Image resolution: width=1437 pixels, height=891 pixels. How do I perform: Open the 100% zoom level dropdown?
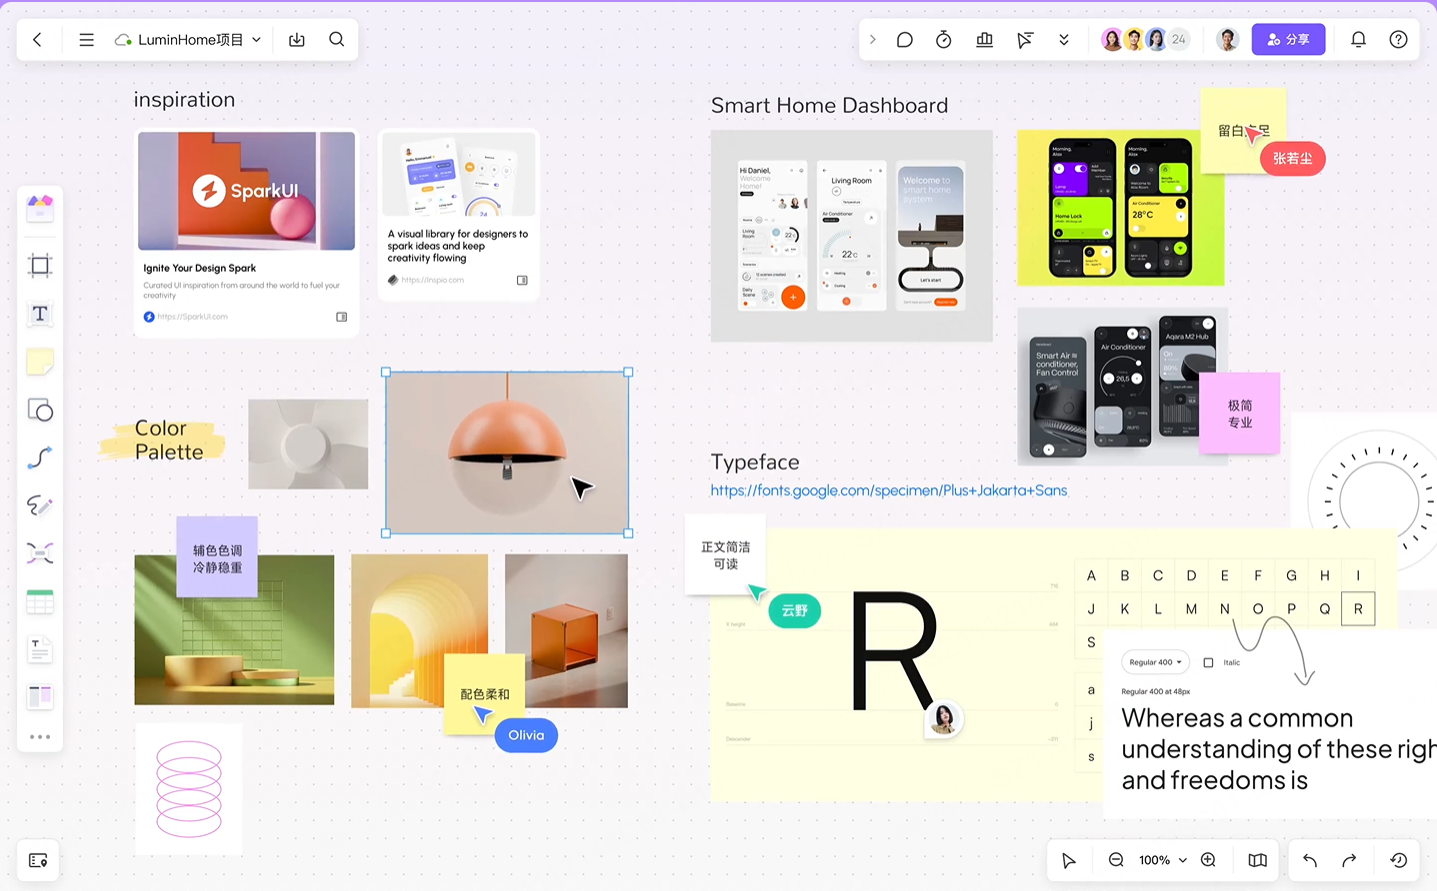pos(1162,860)
